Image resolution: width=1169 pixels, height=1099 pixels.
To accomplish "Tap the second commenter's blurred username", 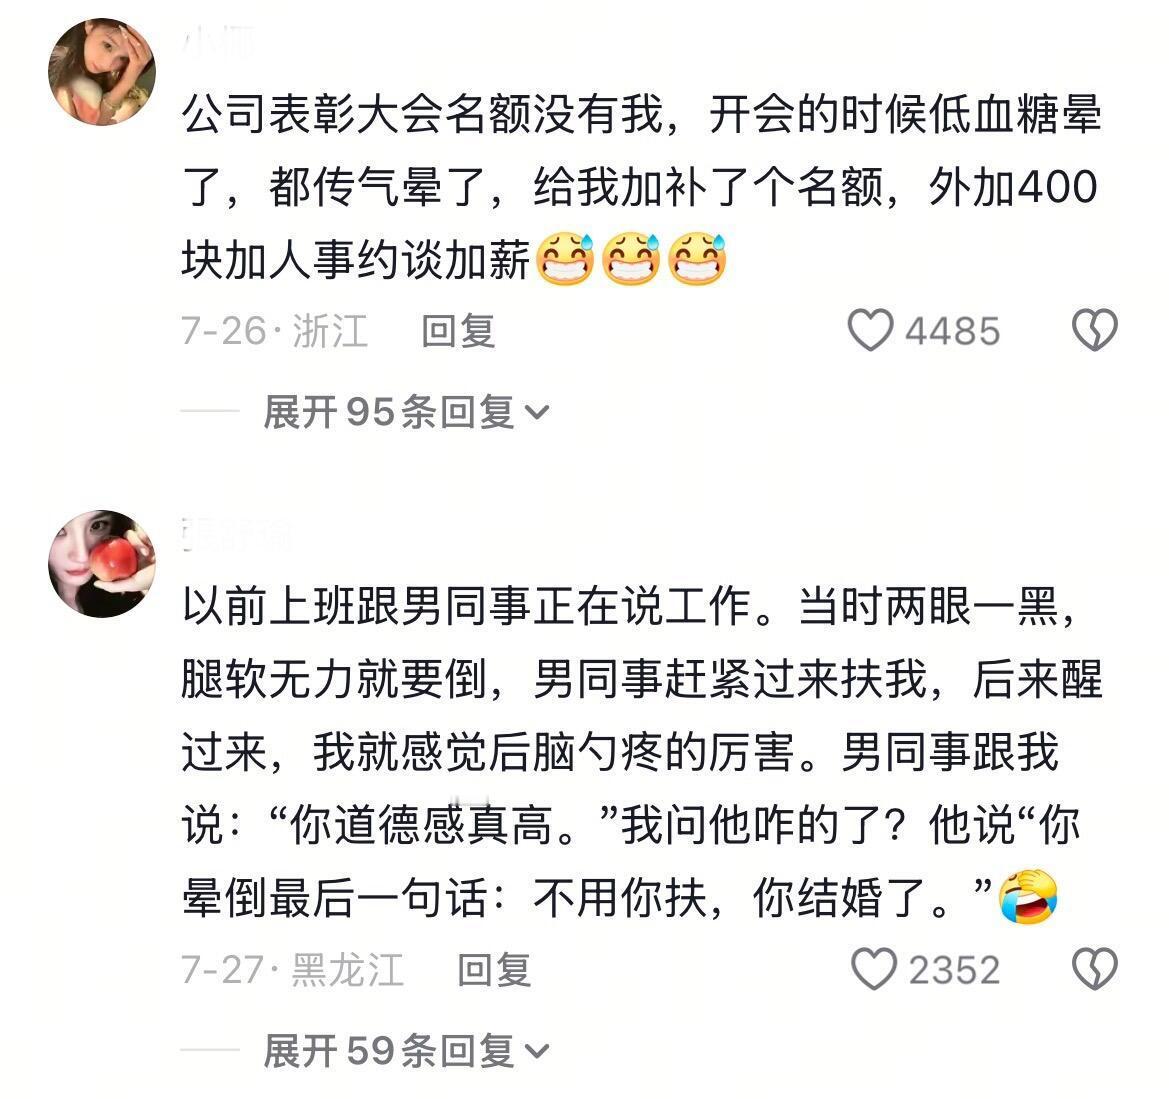I will (237, 534).
